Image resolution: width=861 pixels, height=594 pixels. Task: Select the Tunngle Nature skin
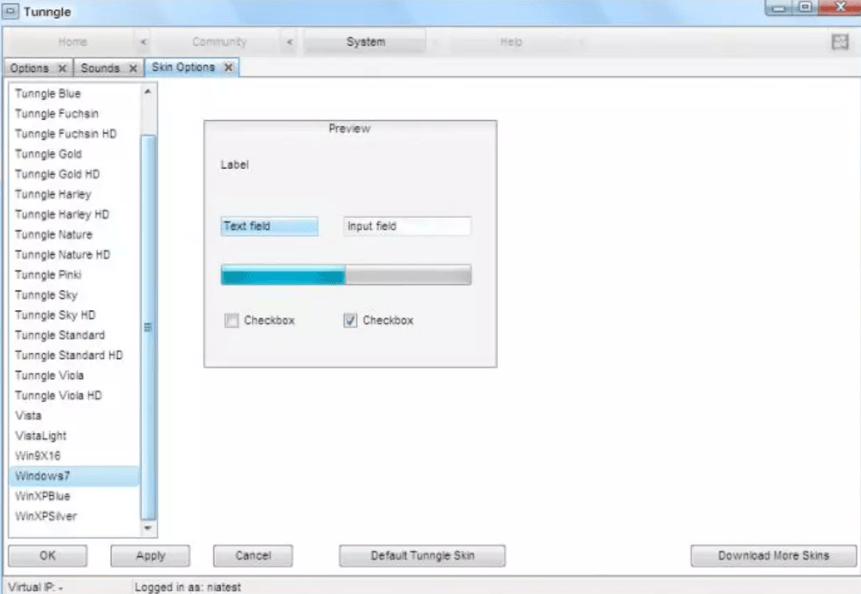coord(75,234)
